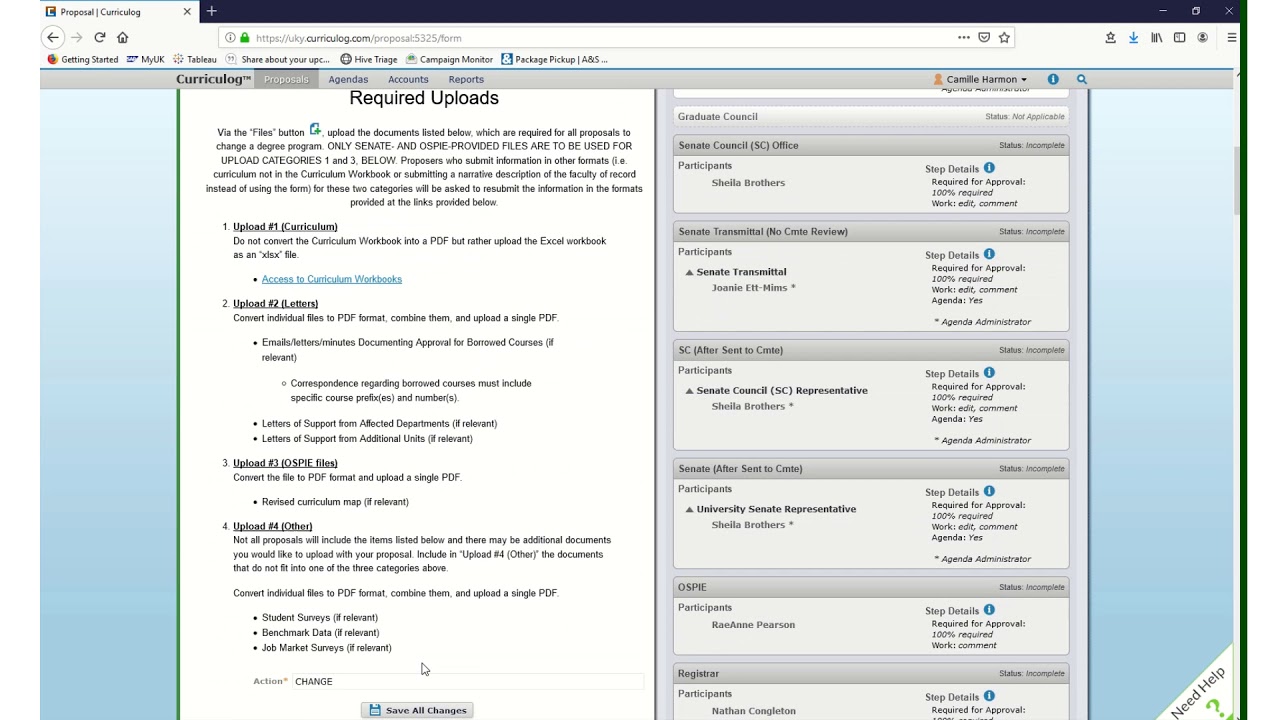Screen dimensions: 1280x720
Task: Collapse the Senate Transmittal participant group
Action: (689, 272)
